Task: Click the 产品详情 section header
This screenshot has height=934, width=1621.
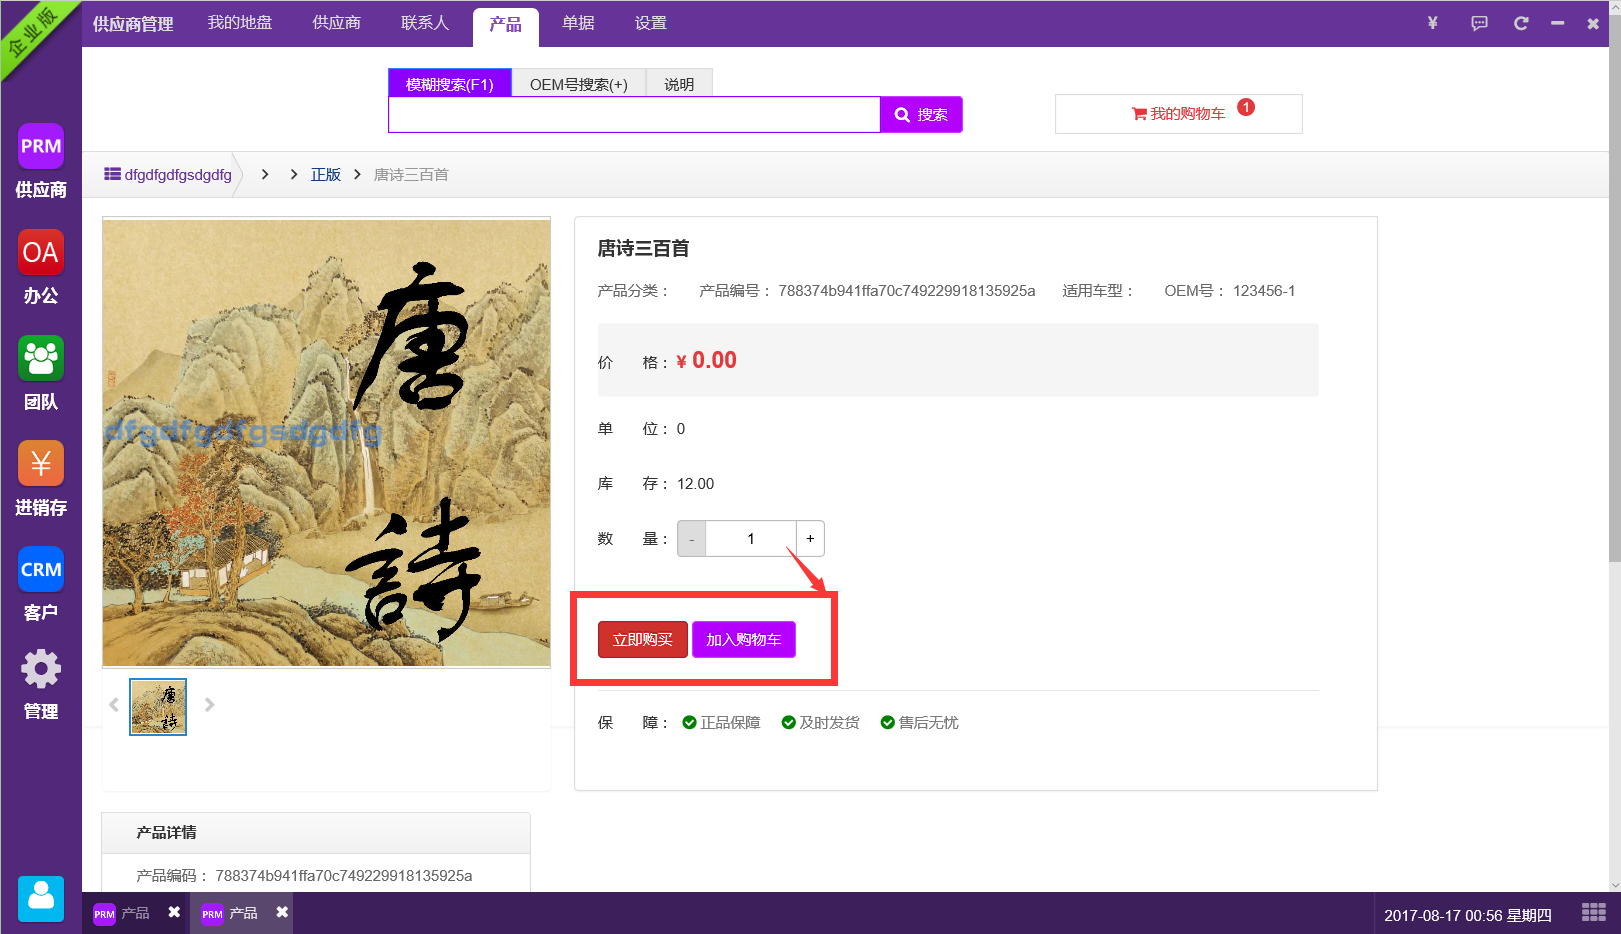Action: point(316,833)
